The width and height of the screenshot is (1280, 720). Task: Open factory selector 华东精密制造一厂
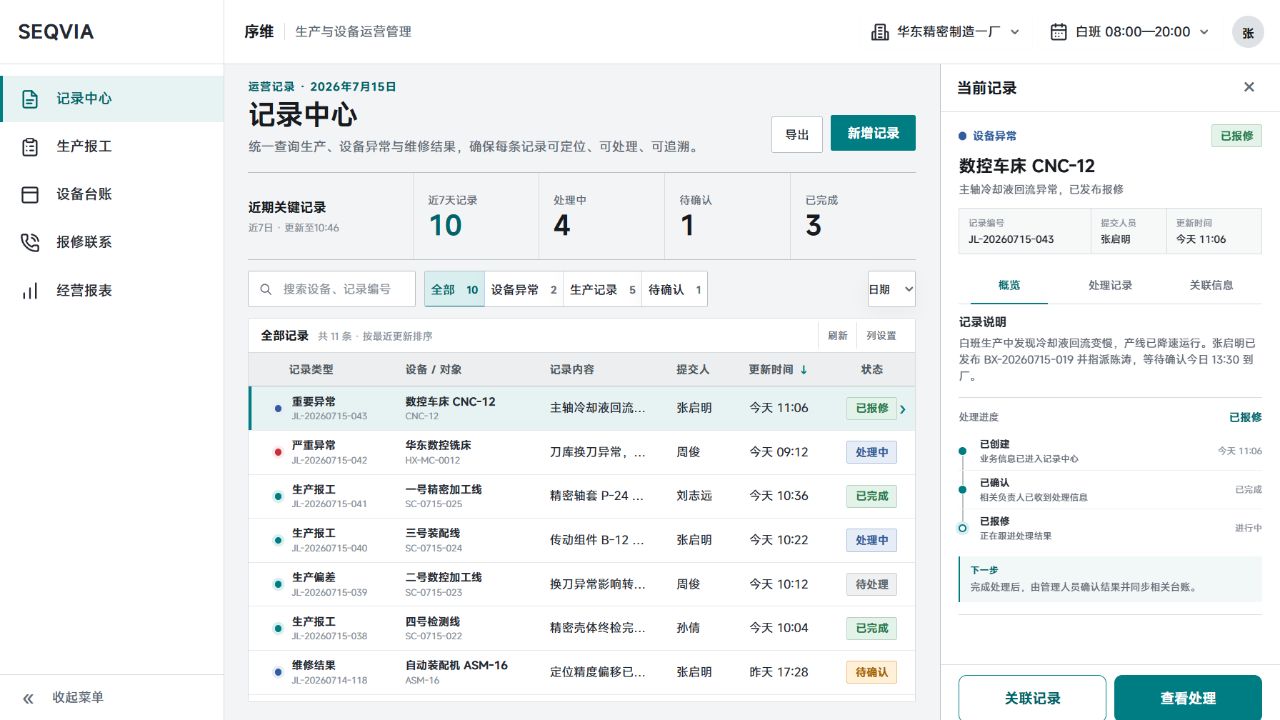tap(945, 32)
